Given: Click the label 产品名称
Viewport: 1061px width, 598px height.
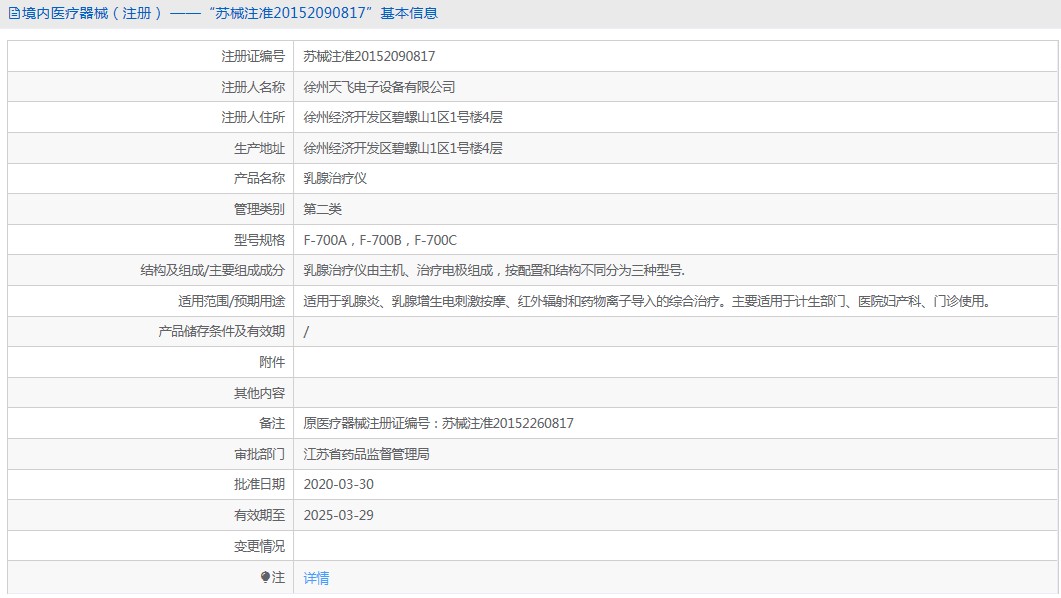Looking at the screenshot, I should [259, 179].
